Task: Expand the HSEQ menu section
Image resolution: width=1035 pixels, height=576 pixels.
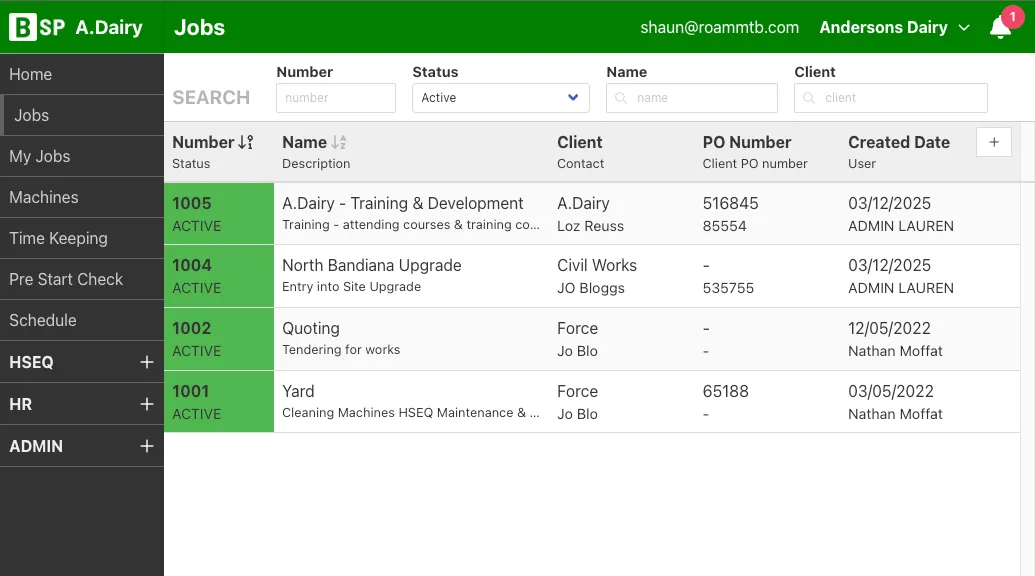Action: tap(82, 362)
